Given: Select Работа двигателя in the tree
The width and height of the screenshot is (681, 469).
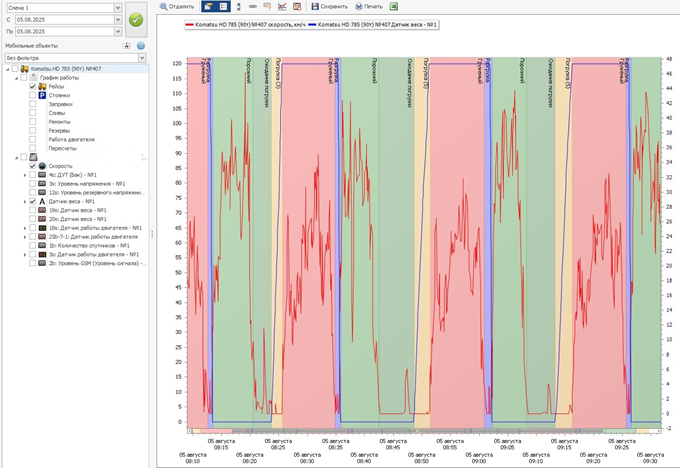Looking at the screenshot, I should coord(69,139).
